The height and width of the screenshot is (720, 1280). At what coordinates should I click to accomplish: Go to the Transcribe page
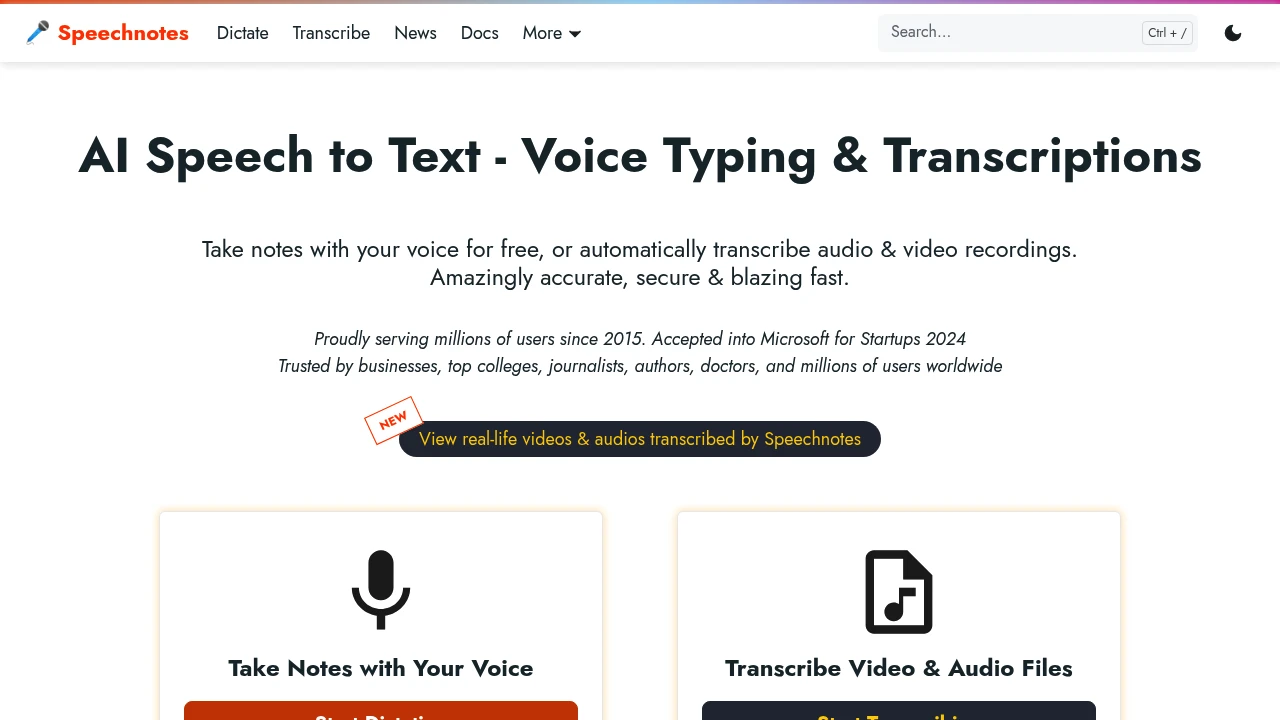[331, 33]
